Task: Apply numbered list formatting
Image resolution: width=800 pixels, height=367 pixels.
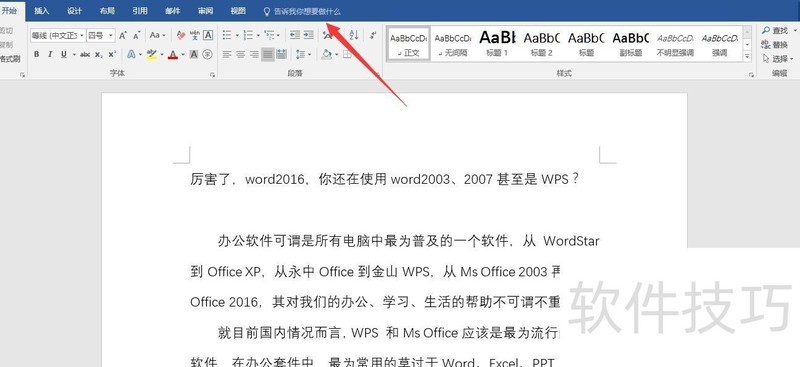Action: click(x=248, y=35)
